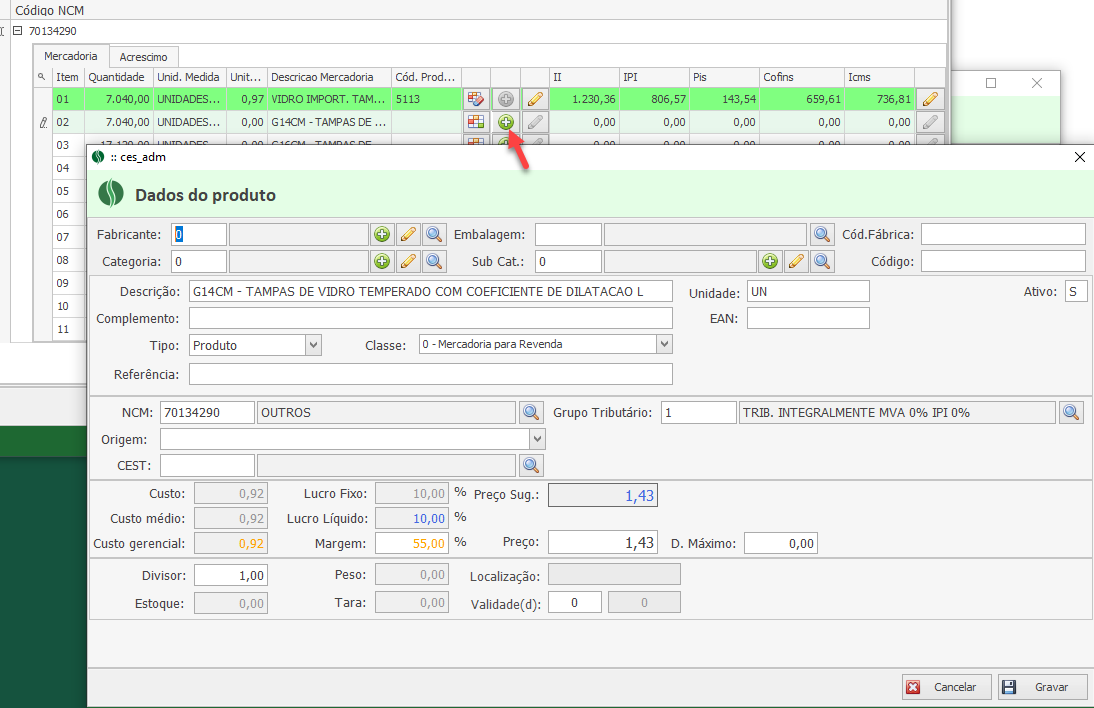
Task: Edit Fabricante with the pencil icon
Action: coord(408,234)
